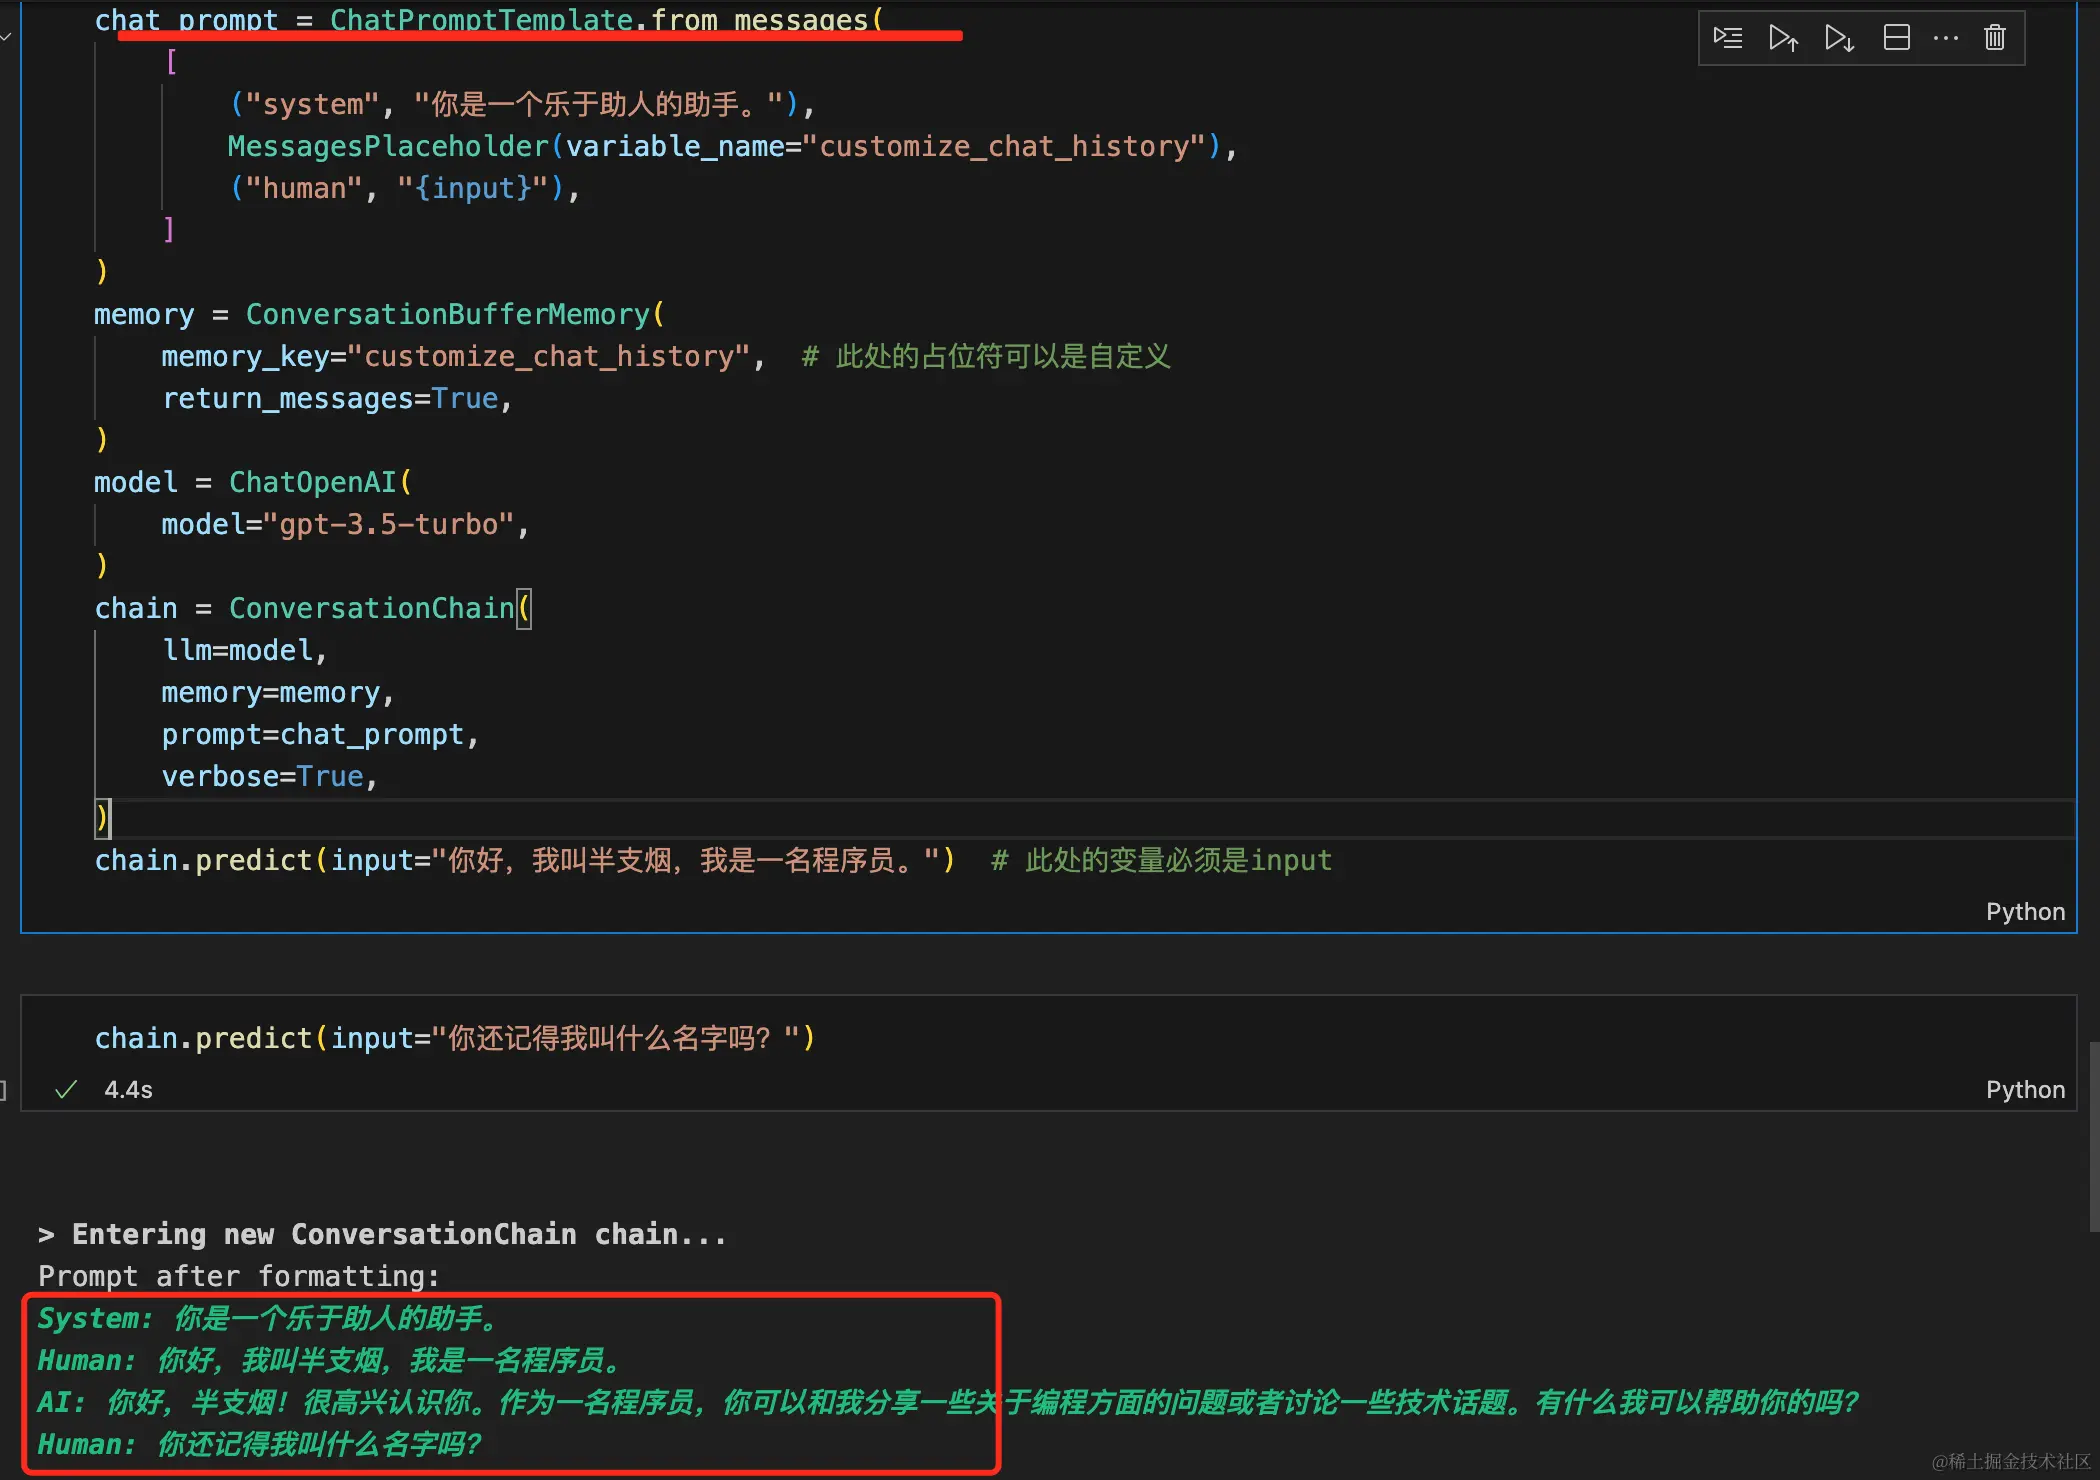Click the verbose=True argument line
The image size is (2100, 1480).
click(269, 777)
